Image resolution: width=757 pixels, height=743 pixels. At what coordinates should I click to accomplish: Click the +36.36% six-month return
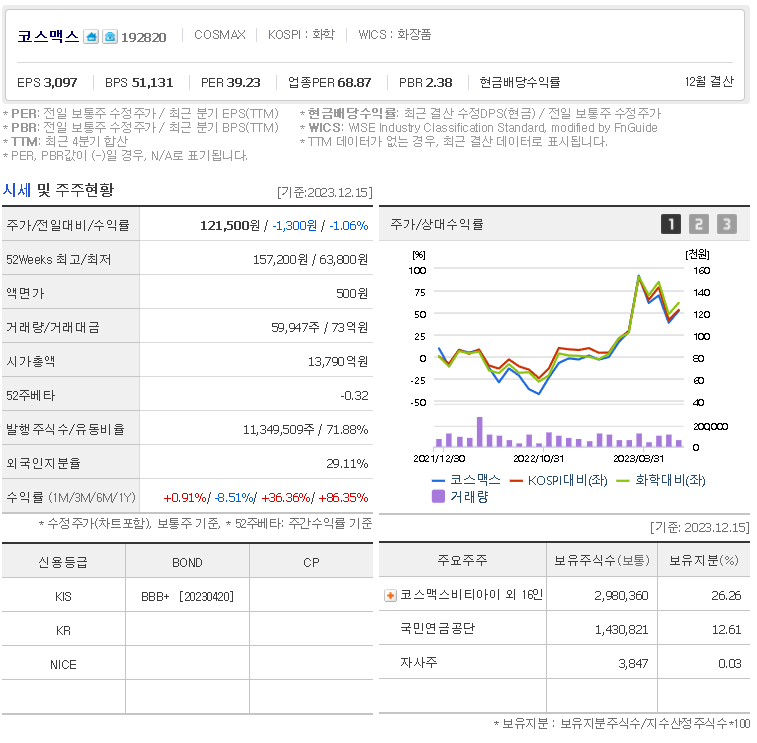coord(286,498)
